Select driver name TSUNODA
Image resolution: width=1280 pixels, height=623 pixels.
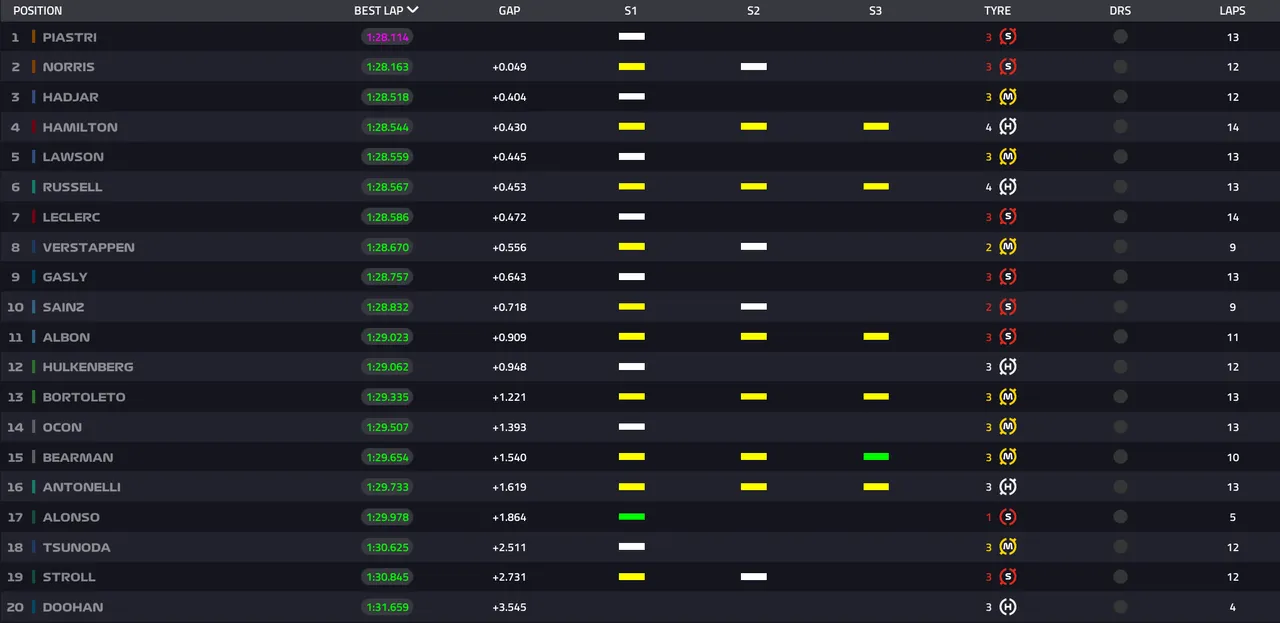coord(77,547)
